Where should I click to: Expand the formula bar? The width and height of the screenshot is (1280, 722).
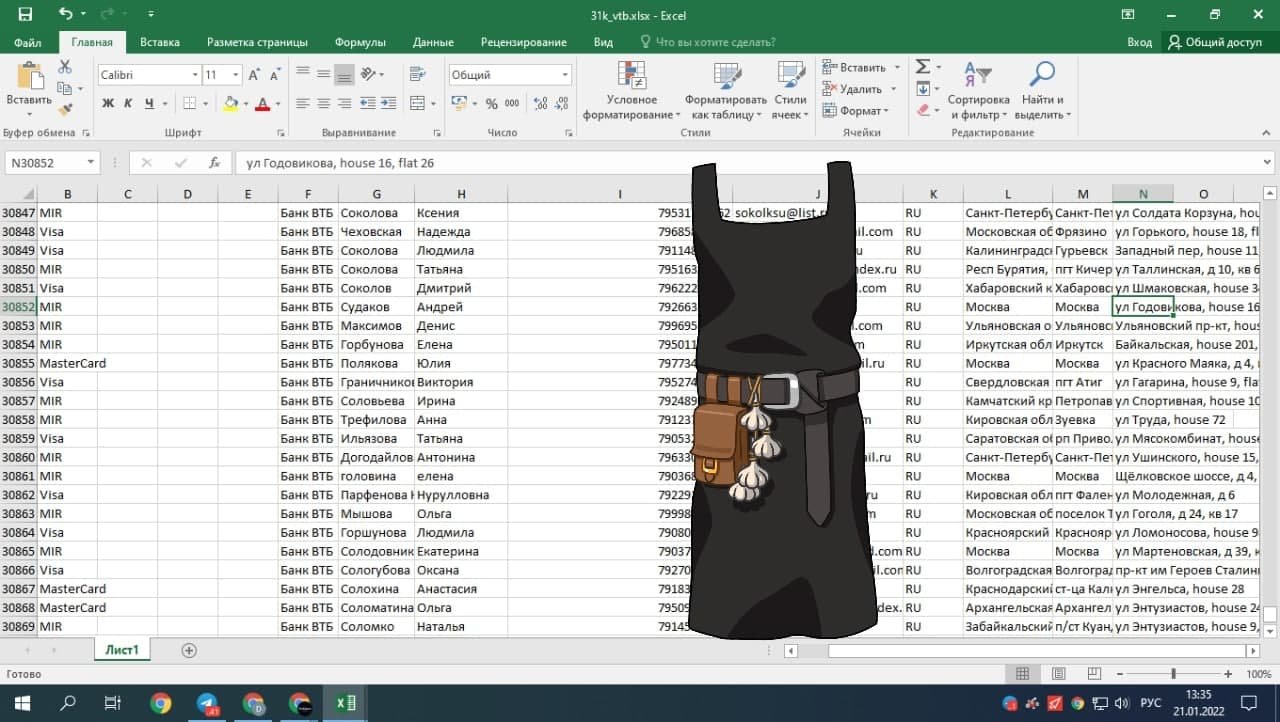pos(1268,162)
